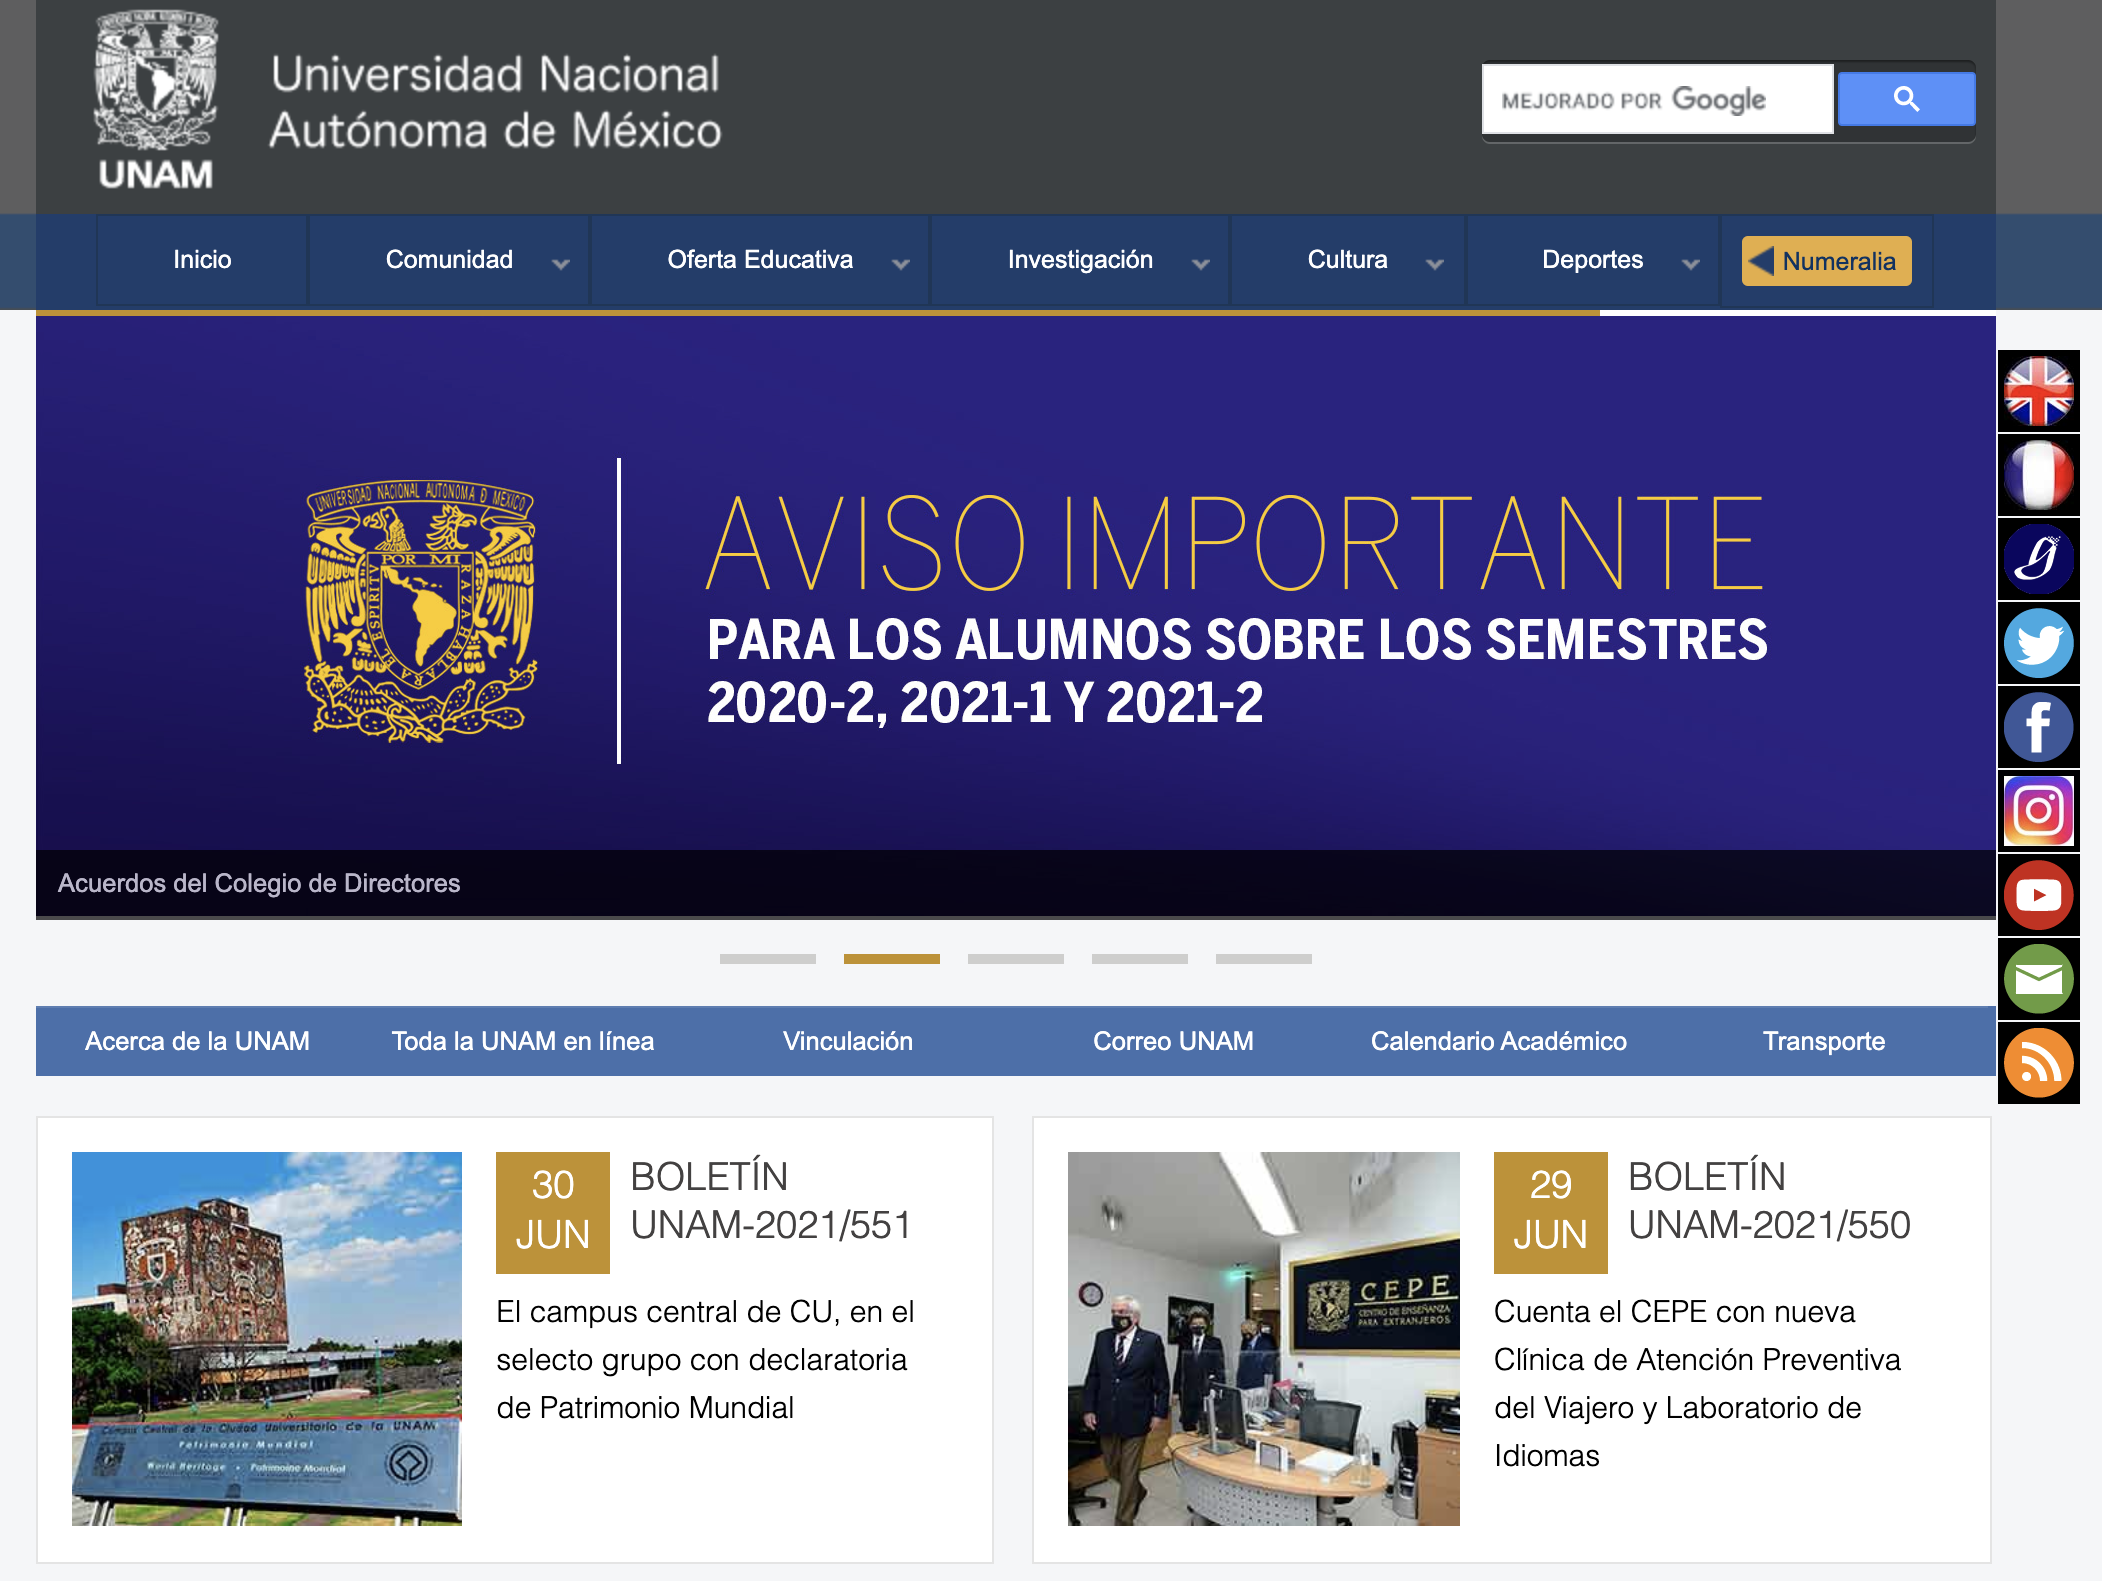Open the Transporte link
This screenshot has width=2102, height=1581.
1824,1041
